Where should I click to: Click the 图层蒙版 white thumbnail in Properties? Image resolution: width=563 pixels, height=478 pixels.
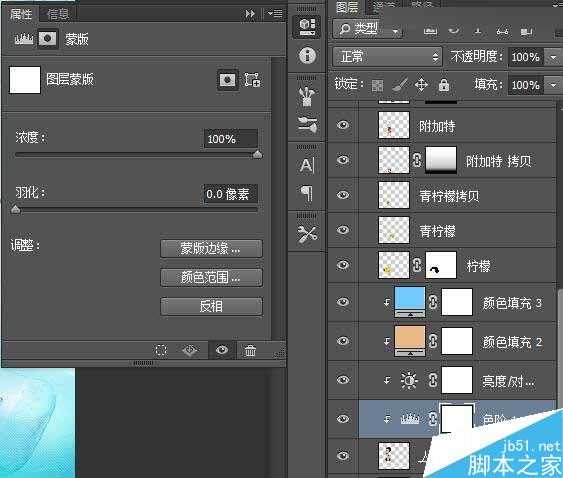pyautogui.click(x=25, y=80)
